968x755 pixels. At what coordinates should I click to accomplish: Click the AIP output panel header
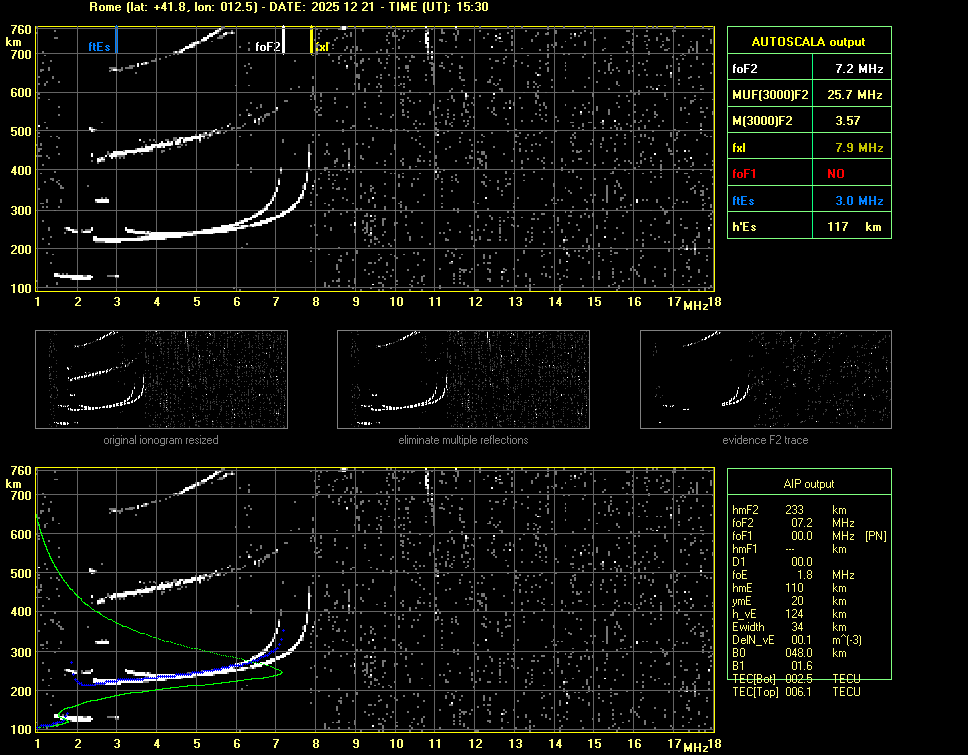[808, 484]
